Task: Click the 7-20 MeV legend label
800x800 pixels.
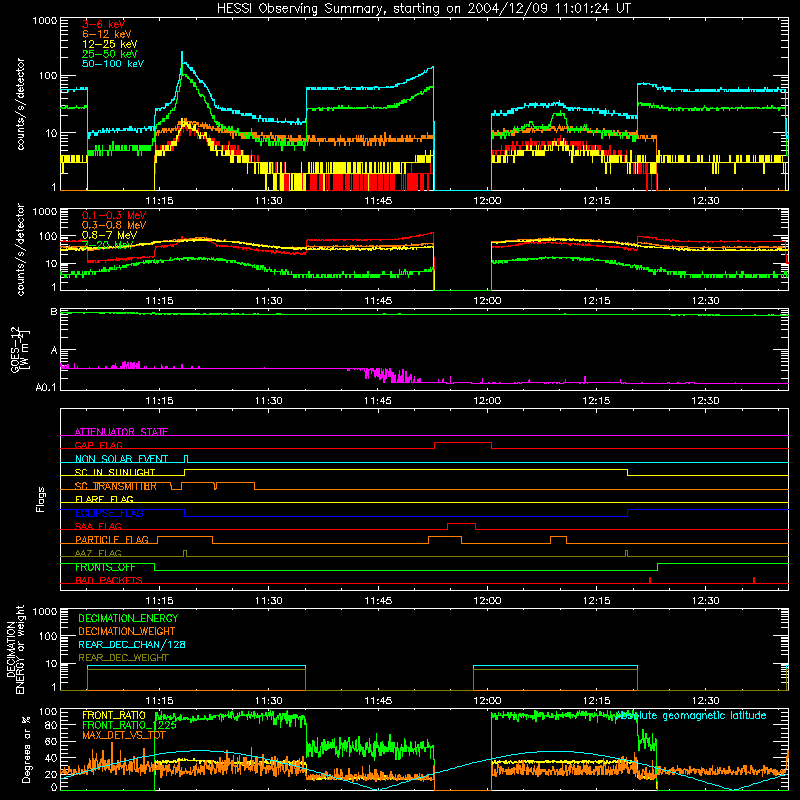Action: click(x=107, y=245)
